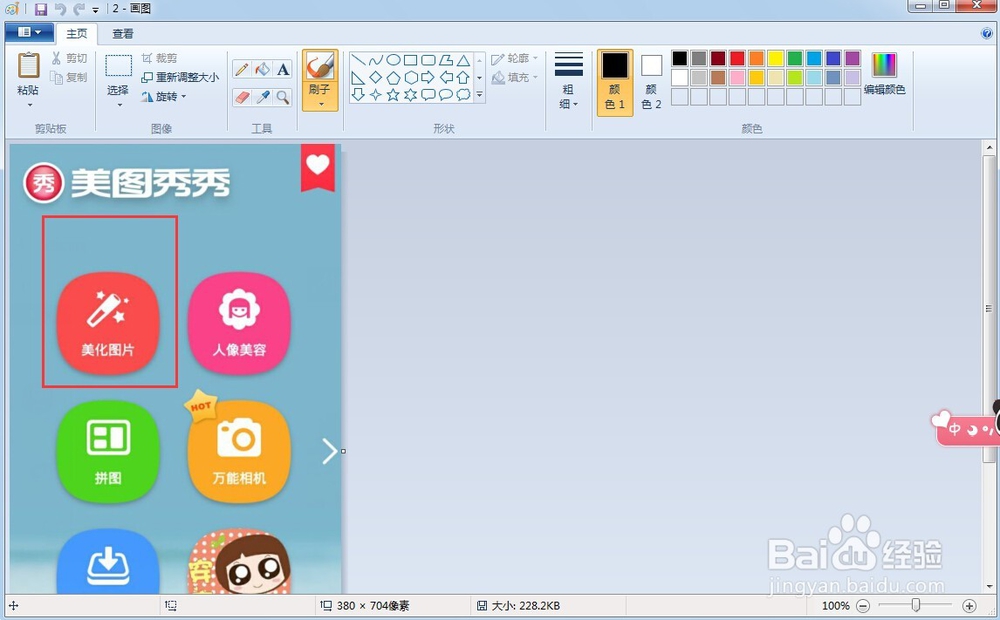Activate 颜色 1 (Color 1) selector

click(615, 83)
